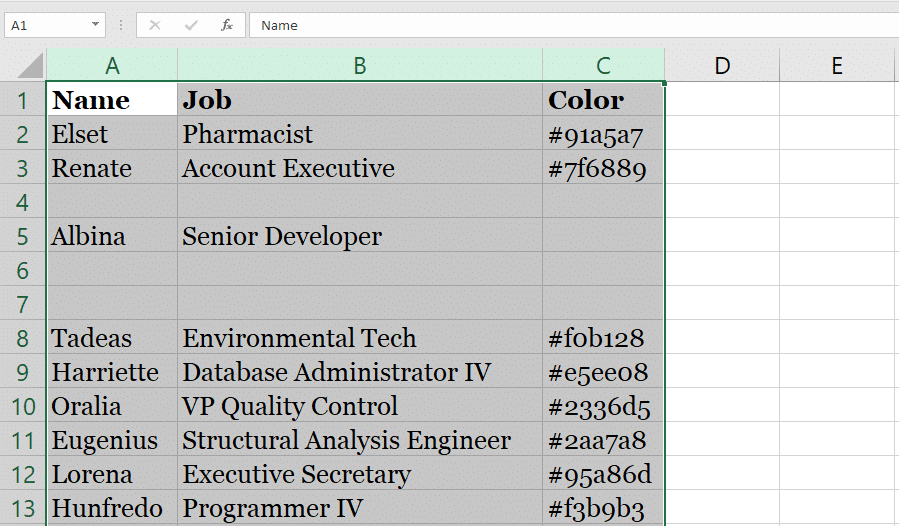Select column E header
The height and width of the screenshot is (526, 899).
837,65
